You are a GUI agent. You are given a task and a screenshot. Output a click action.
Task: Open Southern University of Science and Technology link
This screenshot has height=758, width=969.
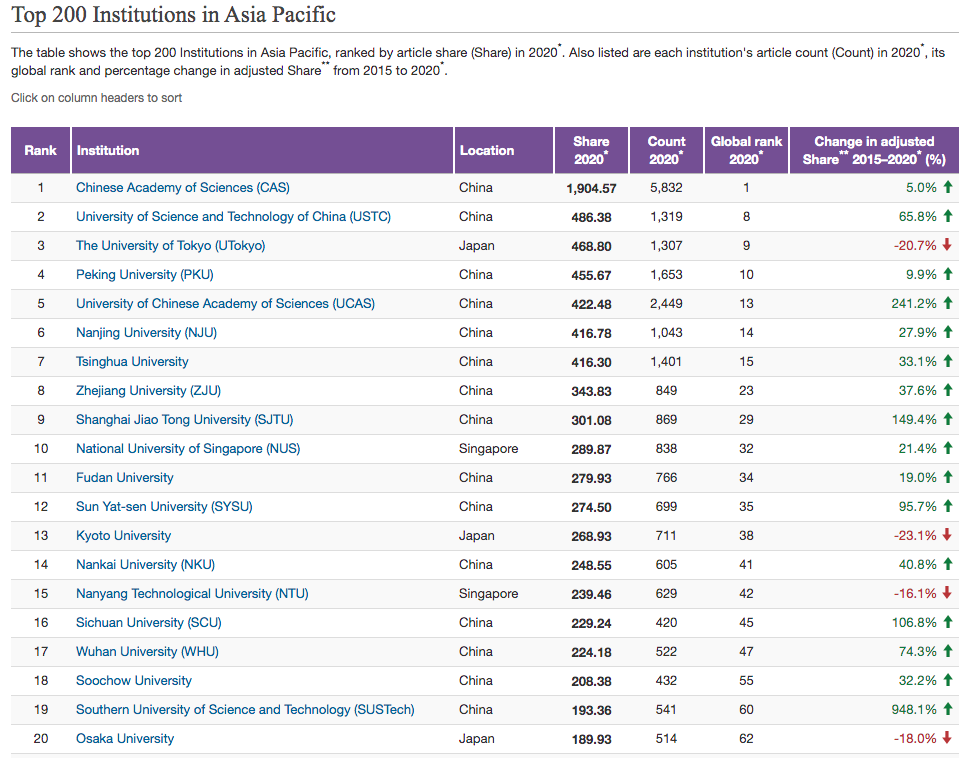pos(245,709)
